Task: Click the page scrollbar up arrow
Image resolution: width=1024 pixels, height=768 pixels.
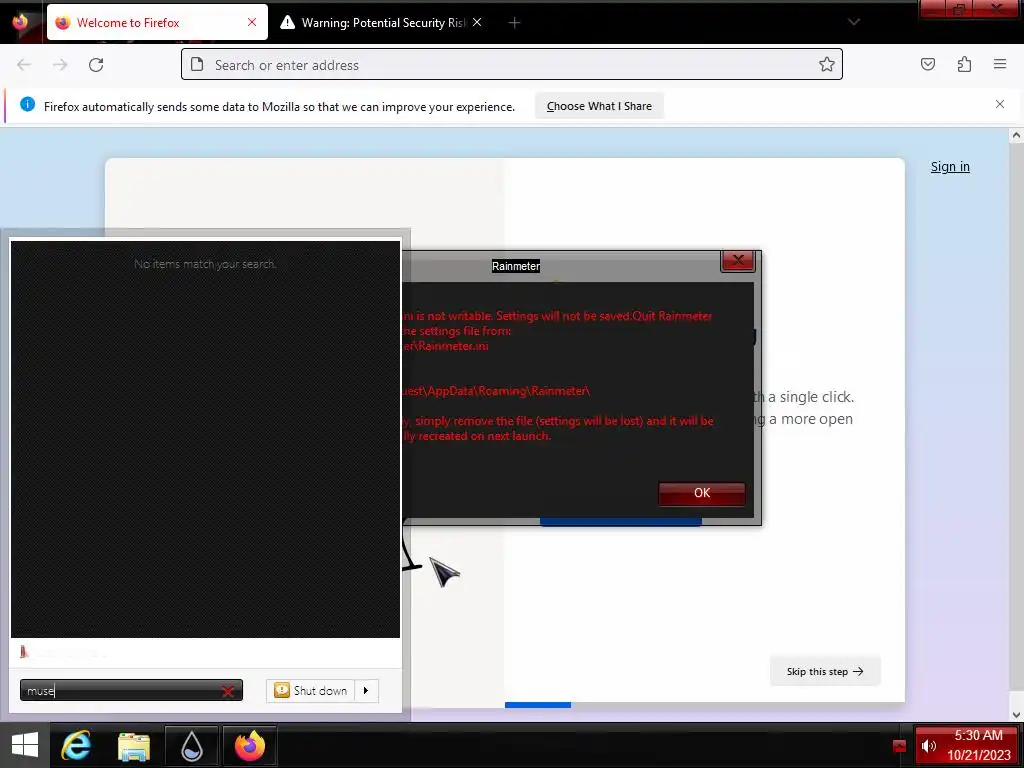Action: [x=1016, y=135]
